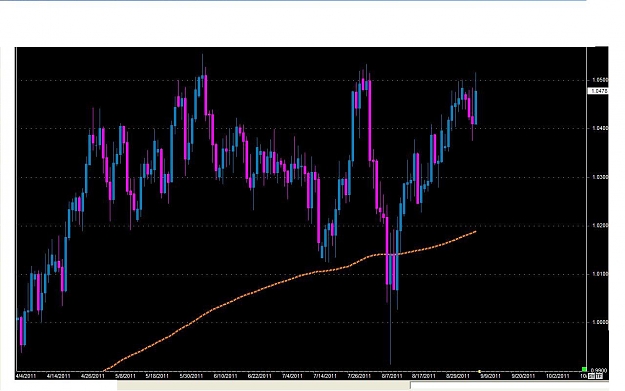625x391 pixels.
Task: Click the 1.0100 price axis label
Action: pyautogui.click(x=599, y=274)
